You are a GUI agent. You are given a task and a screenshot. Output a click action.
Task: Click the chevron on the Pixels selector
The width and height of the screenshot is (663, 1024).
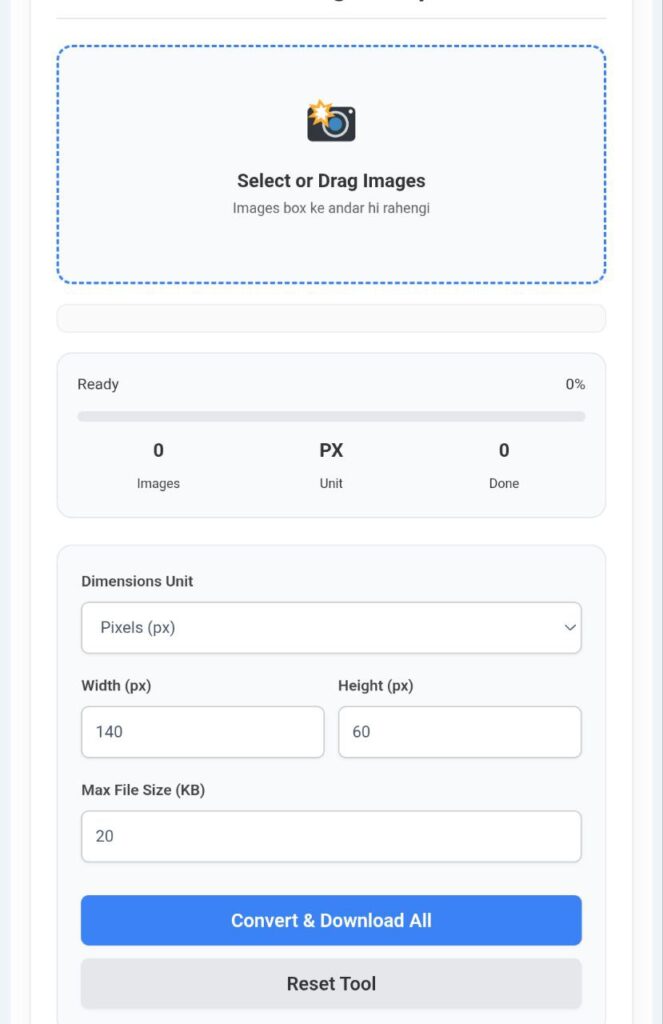(x=570, y=628)
